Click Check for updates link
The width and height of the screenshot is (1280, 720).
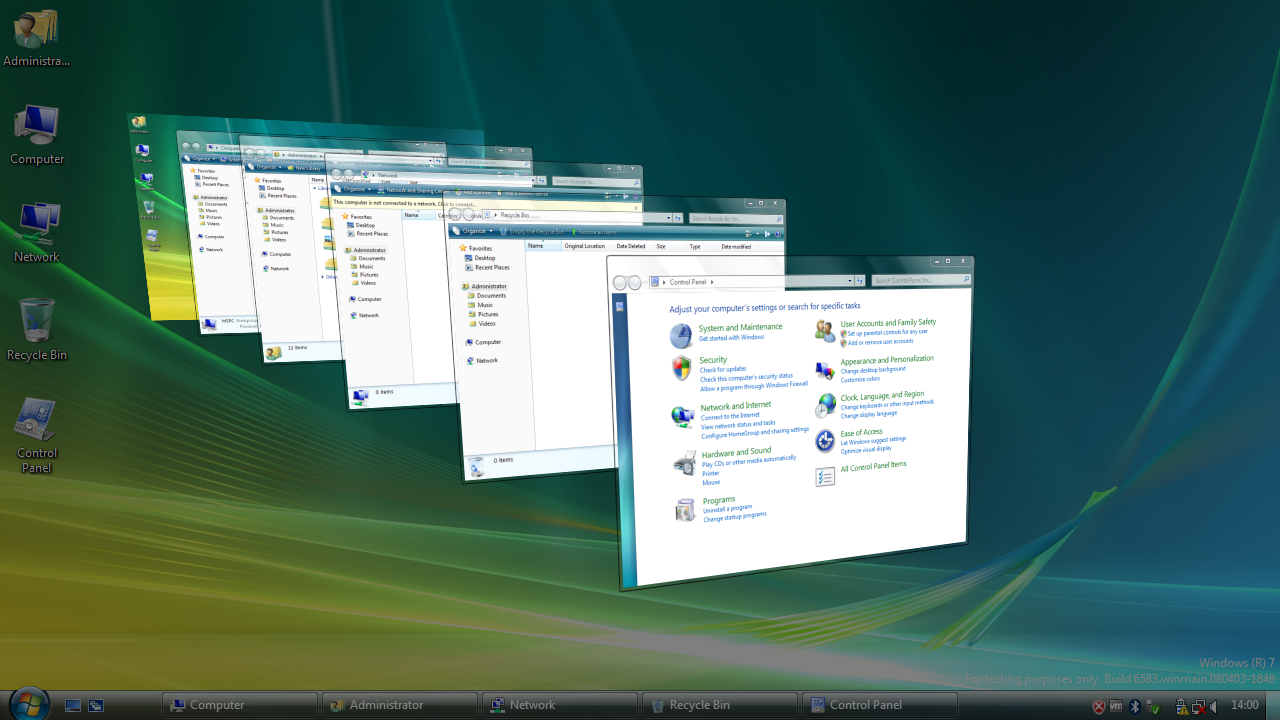click(x=723, y=369)
